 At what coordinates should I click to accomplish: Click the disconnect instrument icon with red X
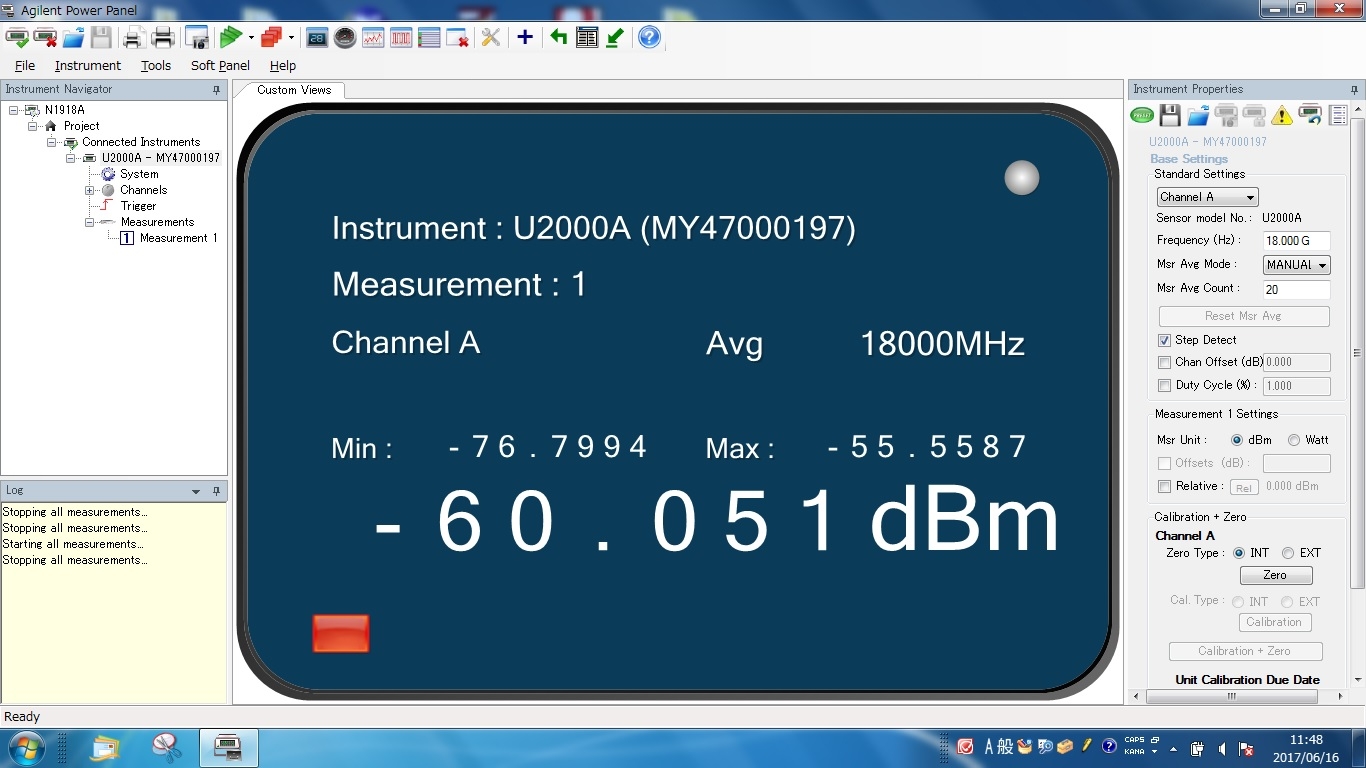click(x=45, y=38)
